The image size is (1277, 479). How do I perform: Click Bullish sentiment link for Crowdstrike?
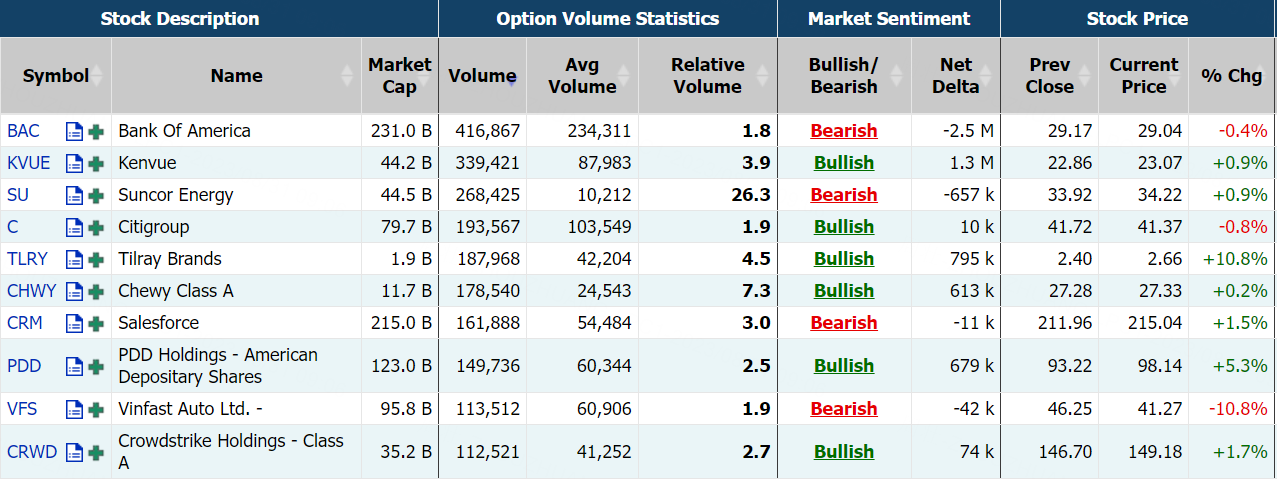click(844, 452)
